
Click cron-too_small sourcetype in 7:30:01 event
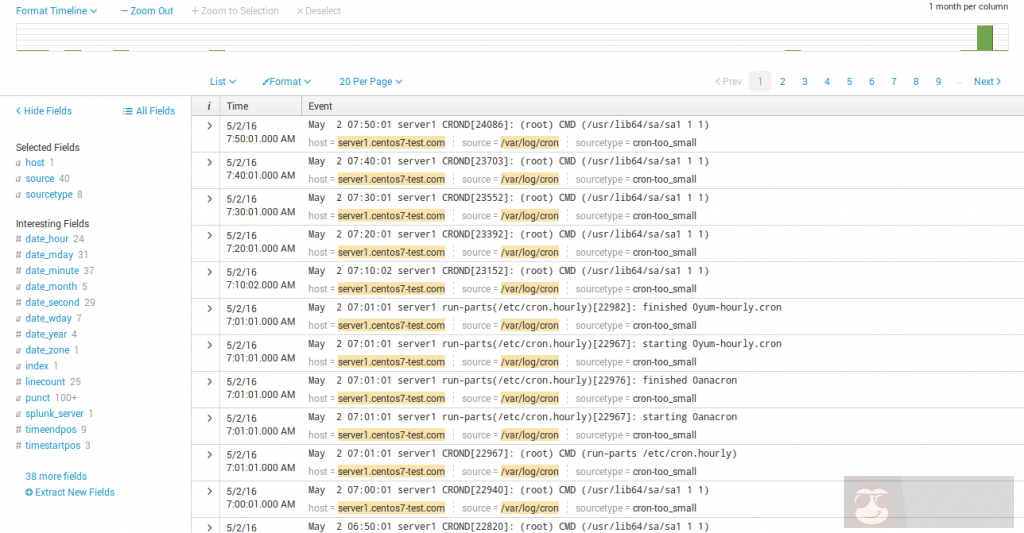point(664,216)
